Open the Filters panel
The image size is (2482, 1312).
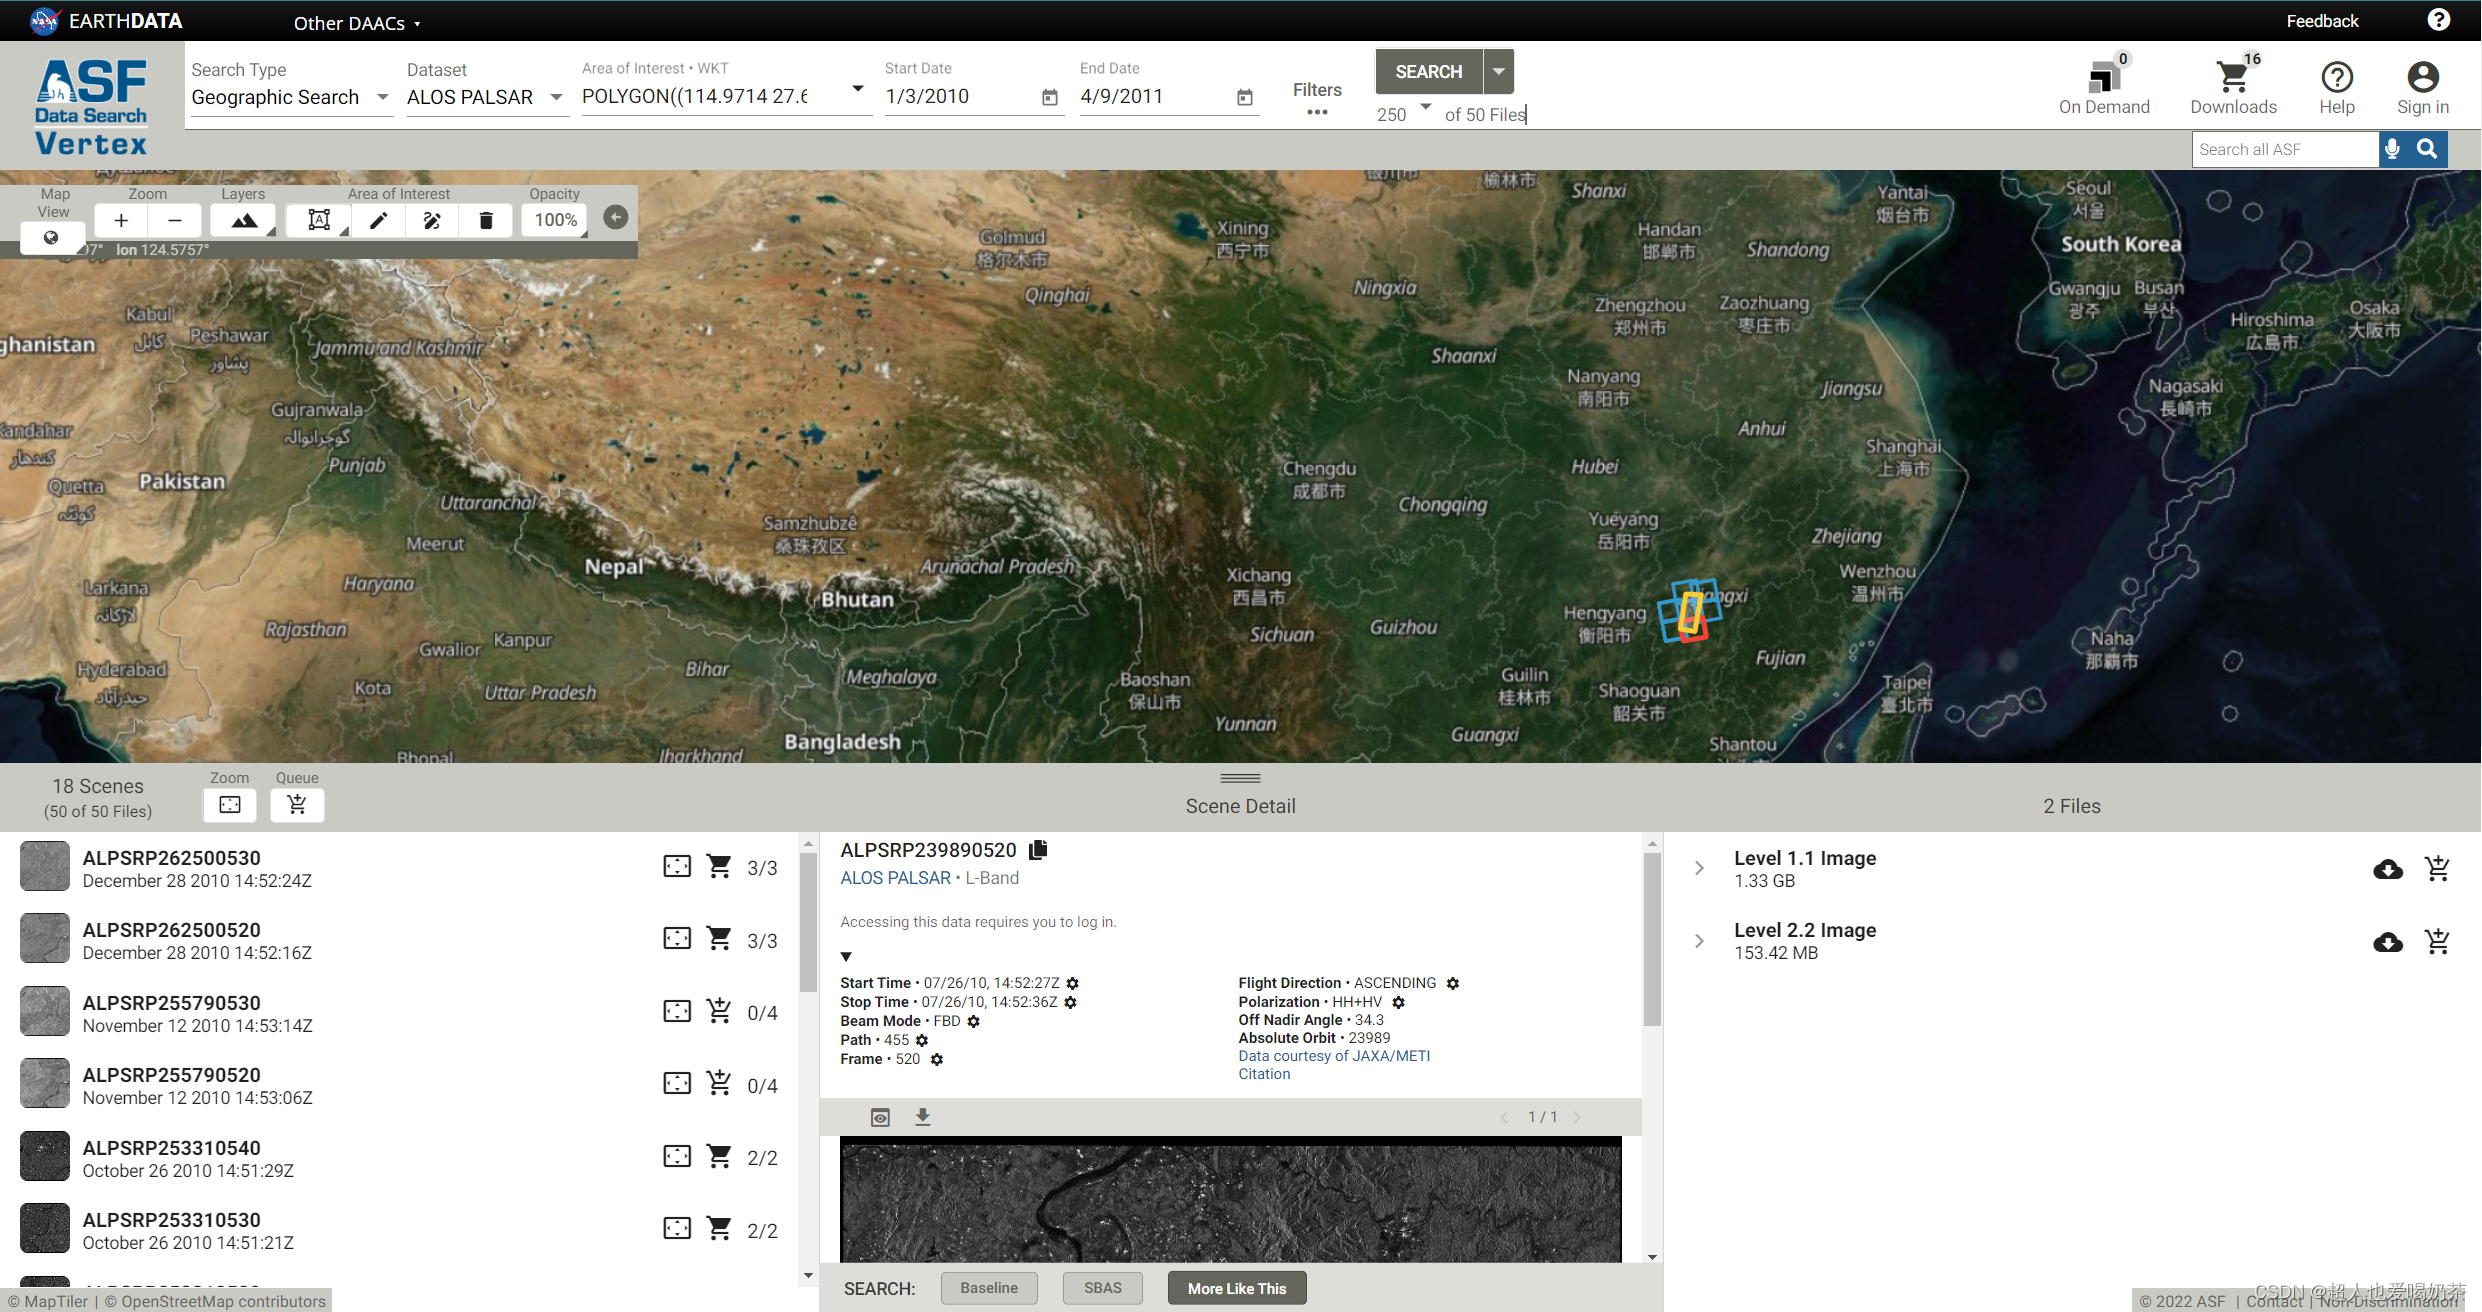click(x=1317, y=98)
